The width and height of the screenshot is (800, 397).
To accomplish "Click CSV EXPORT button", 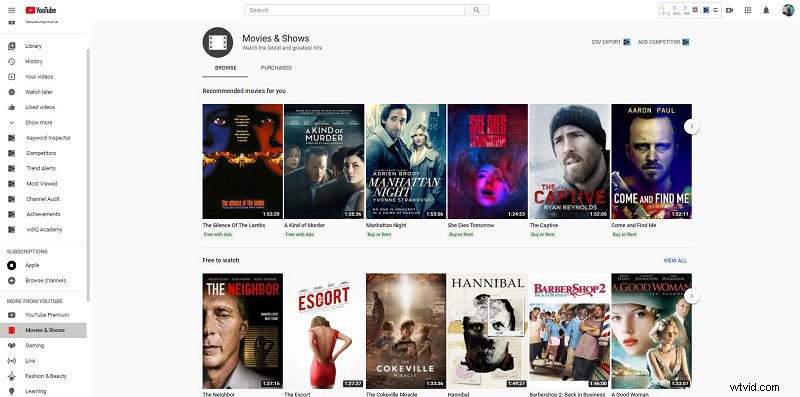I will 611,42.
